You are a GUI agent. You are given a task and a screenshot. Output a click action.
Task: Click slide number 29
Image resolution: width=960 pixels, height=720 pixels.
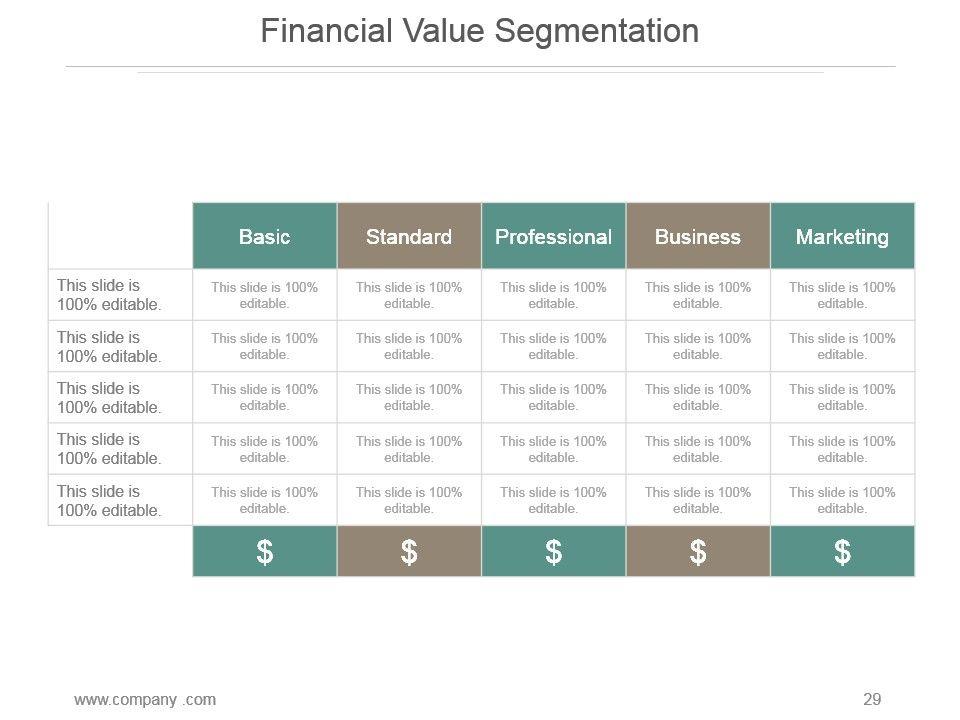pyautogui.click(x=872, y=699)
